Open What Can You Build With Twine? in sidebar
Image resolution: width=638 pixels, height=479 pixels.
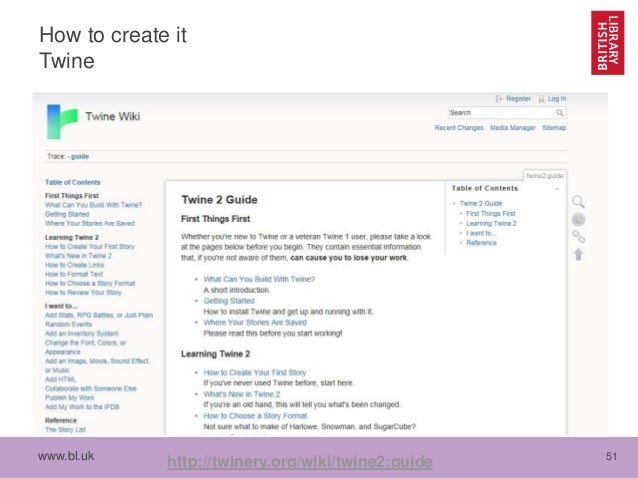tap(94, 205)
